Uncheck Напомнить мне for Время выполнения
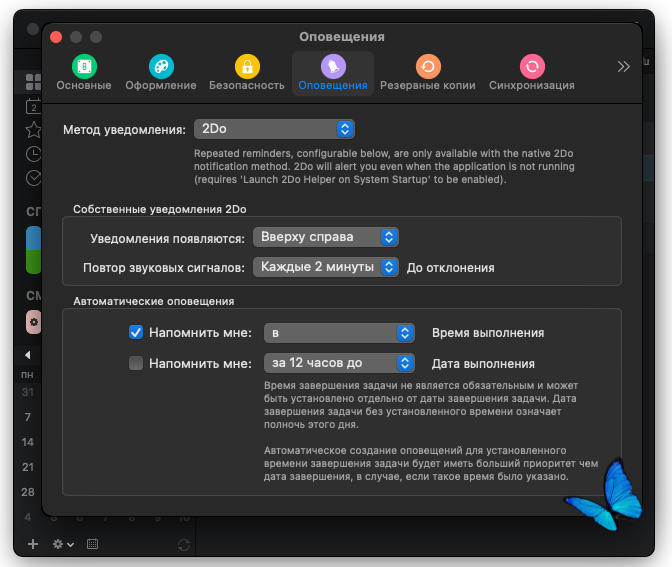 tap(136, 332)
